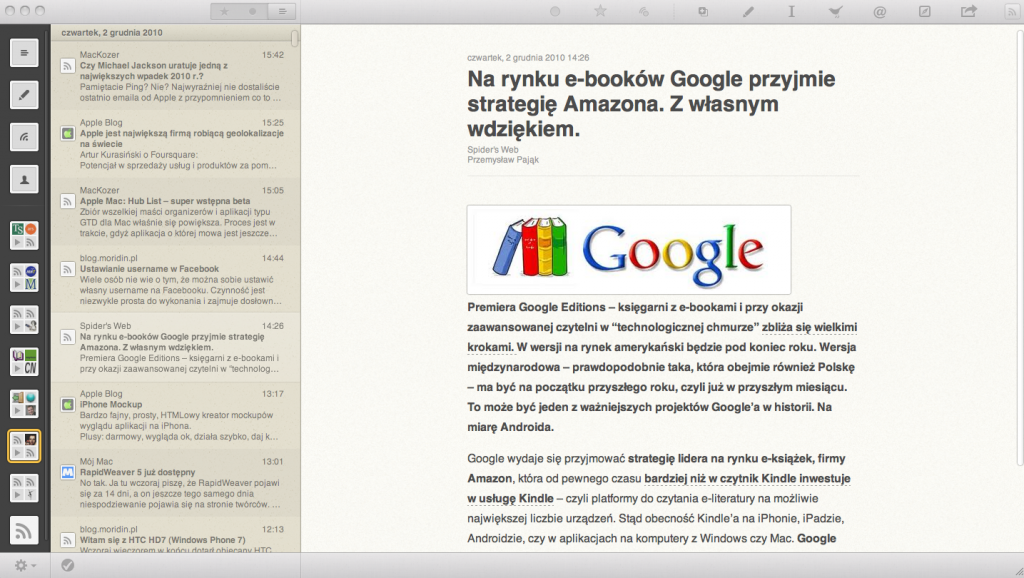Select 'Ustawianie username w Facebook' article
Image resolution: width=1024 pixels, height=578 pixels.
coord(175,280)
